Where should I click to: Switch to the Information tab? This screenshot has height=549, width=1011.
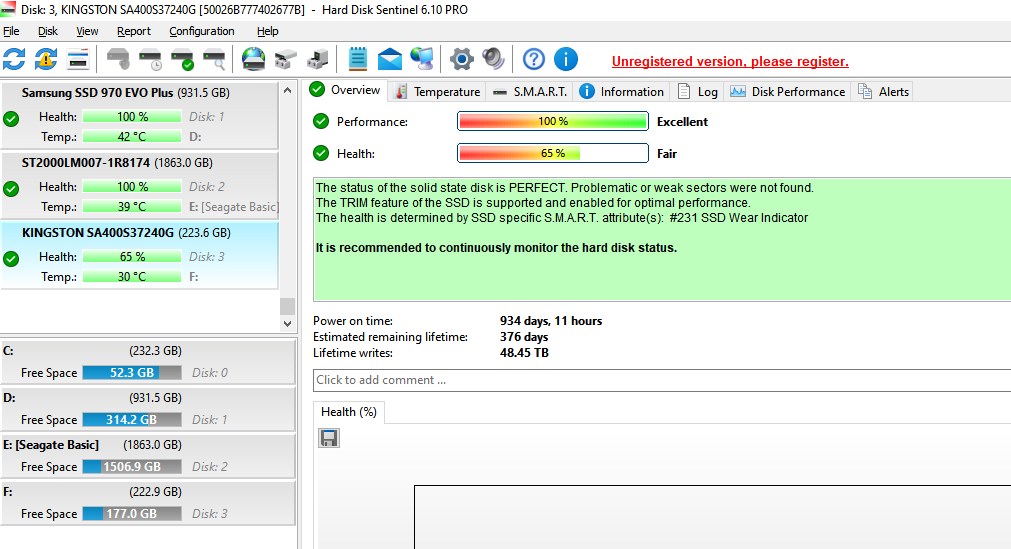click(x=622, y=92)
